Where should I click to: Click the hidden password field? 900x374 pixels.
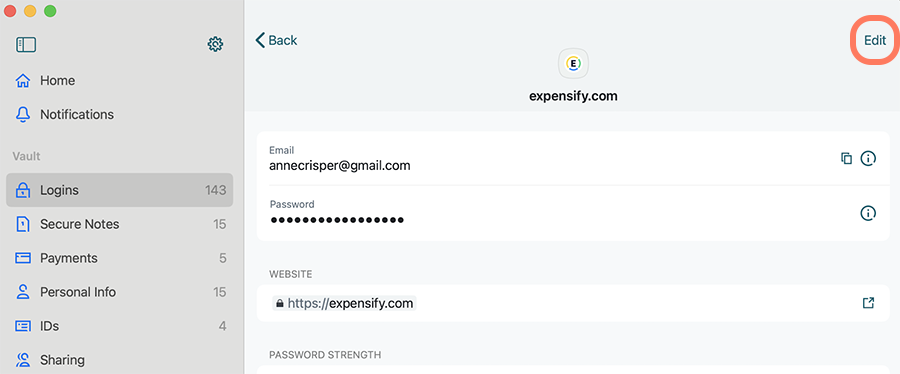337,220
